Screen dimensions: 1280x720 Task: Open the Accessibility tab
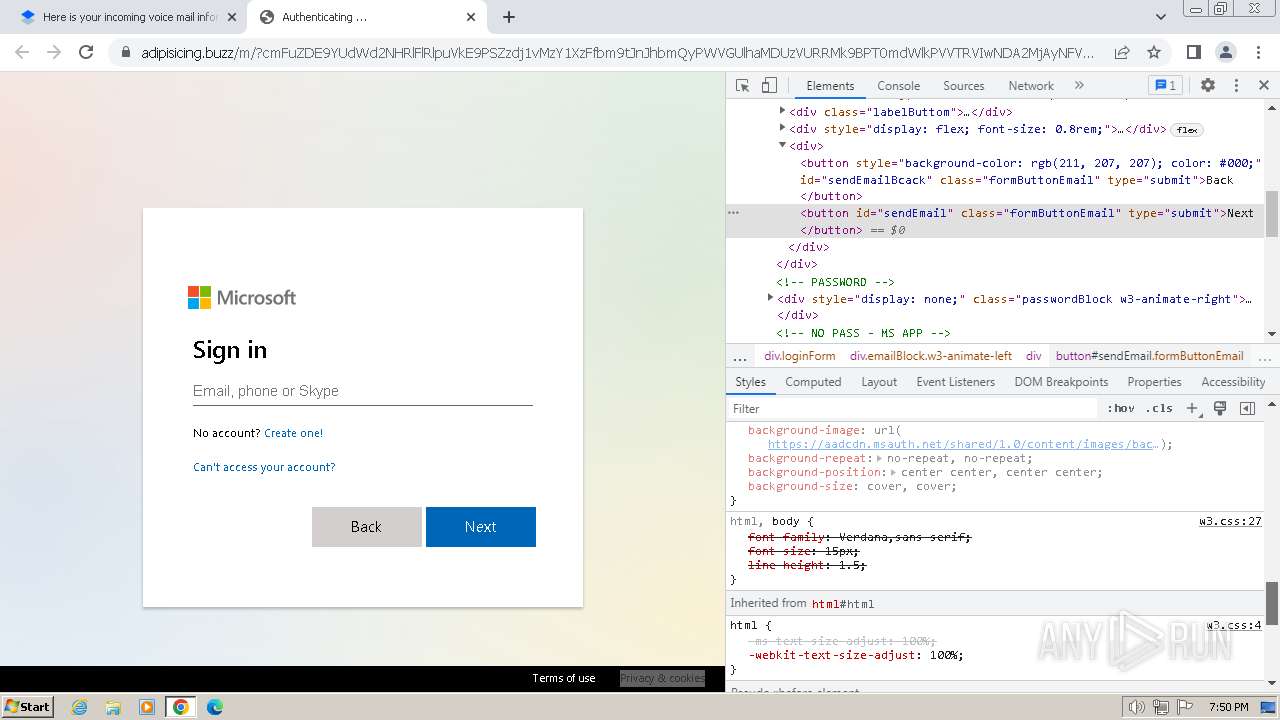coord(1233,382)
